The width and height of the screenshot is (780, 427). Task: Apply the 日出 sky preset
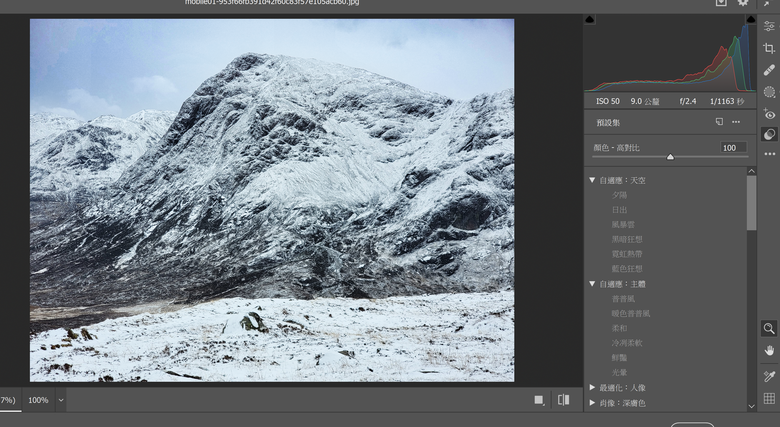pos(619,210)
